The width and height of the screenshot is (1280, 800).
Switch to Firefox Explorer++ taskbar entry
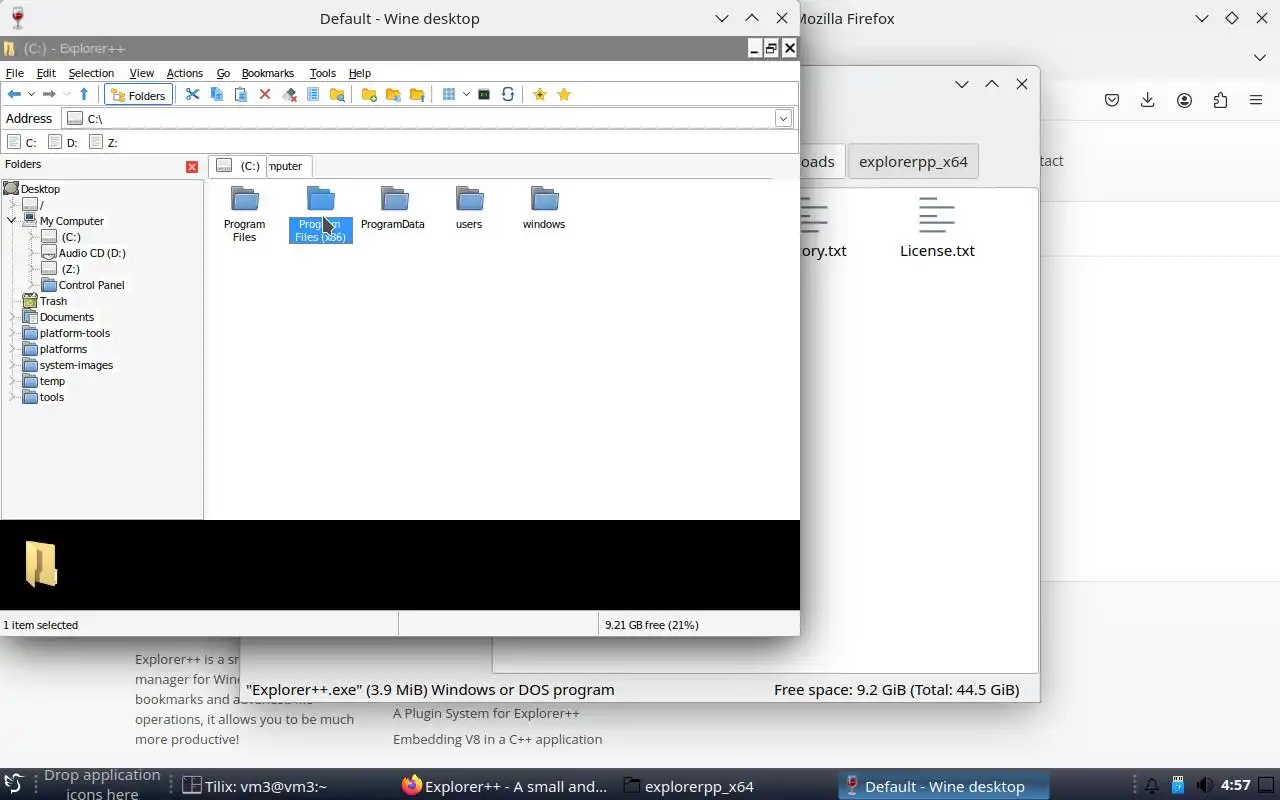[x=504, y=786]
